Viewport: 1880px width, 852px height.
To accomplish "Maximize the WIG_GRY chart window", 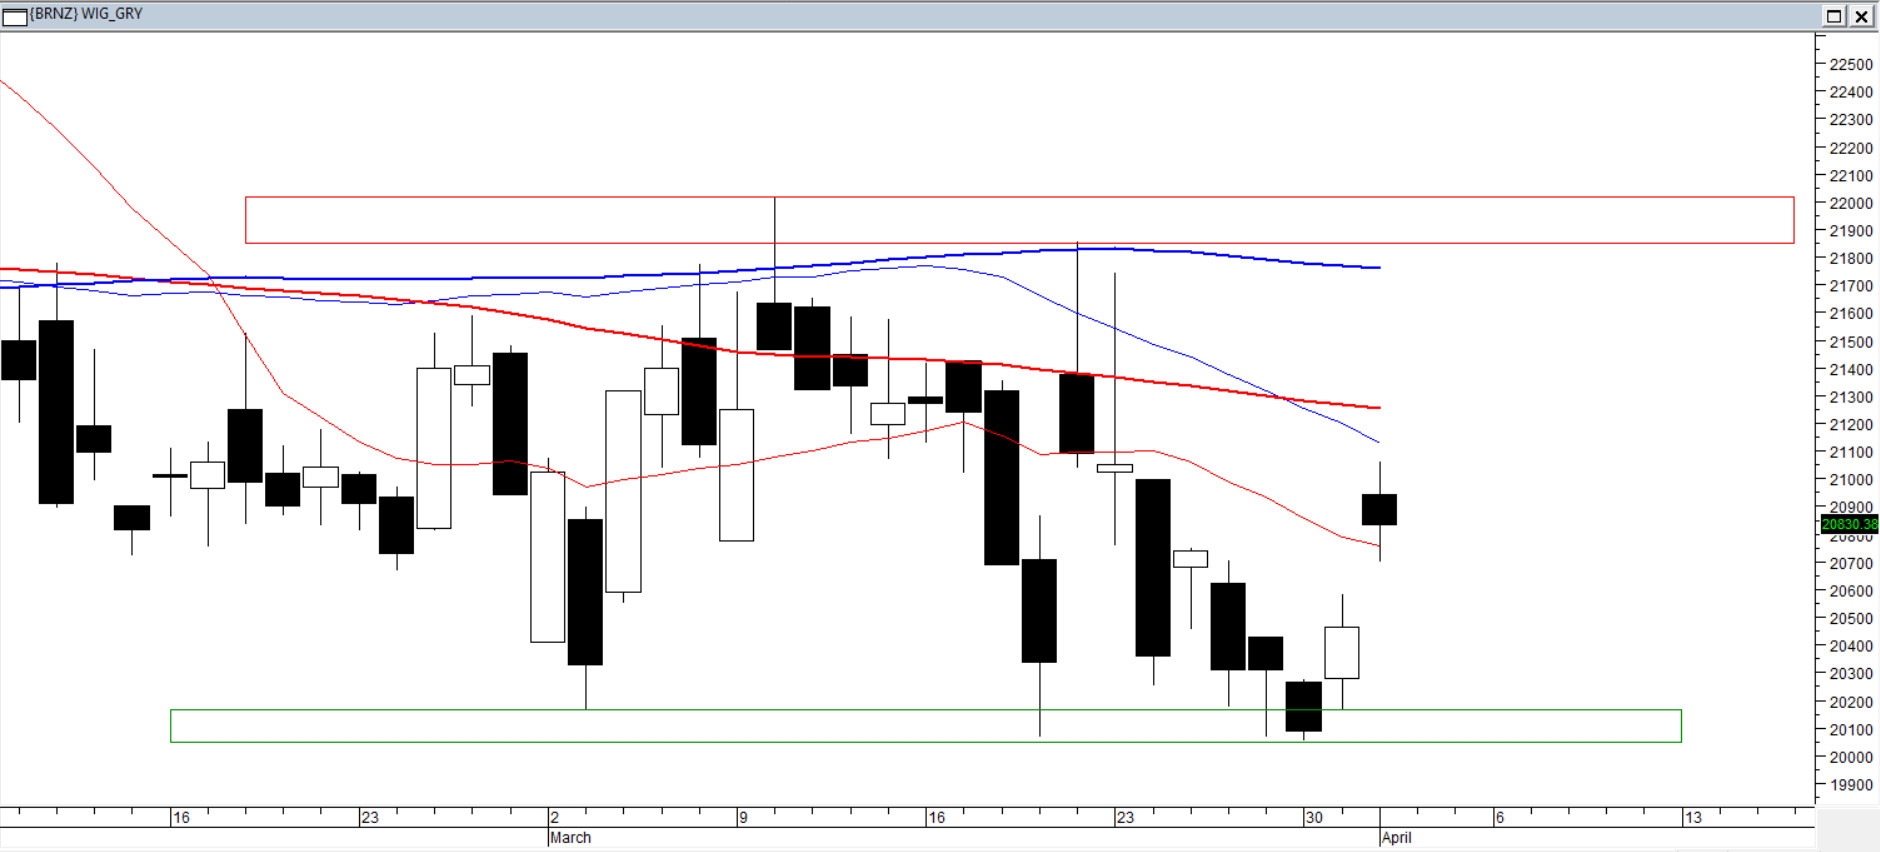I will click(x=1834, y=16).
